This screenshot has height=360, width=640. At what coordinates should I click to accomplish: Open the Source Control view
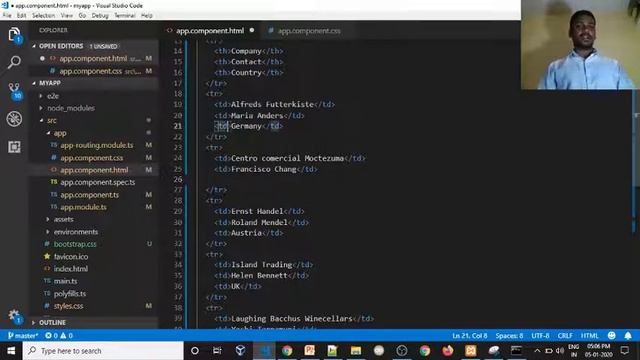tap(14, 91)
